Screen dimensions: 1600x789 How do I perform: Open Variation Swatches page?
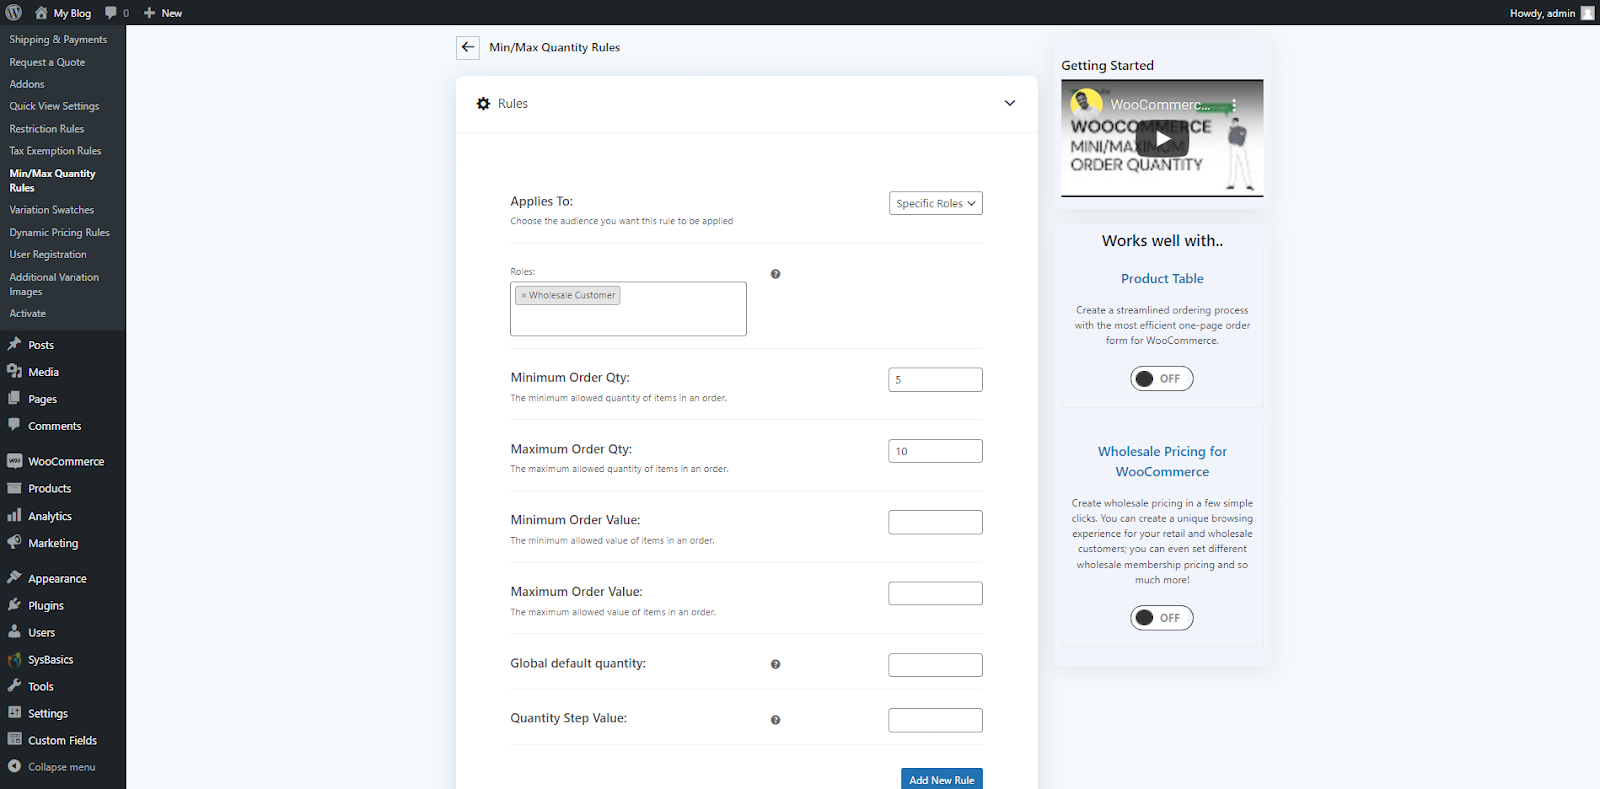(52, 210)
